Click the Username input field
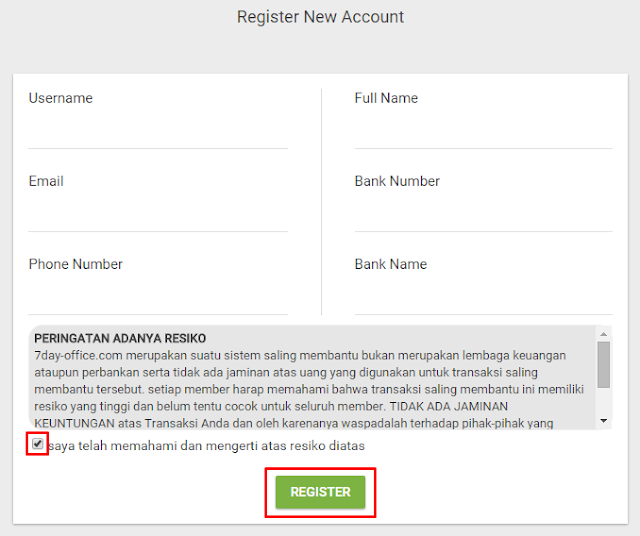 click(158, 131)
